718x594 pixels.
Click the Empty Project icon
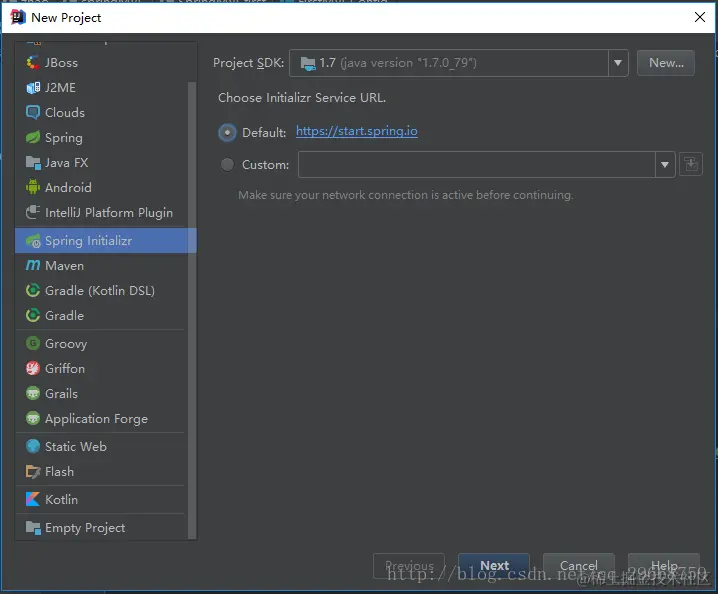(33, 528)
